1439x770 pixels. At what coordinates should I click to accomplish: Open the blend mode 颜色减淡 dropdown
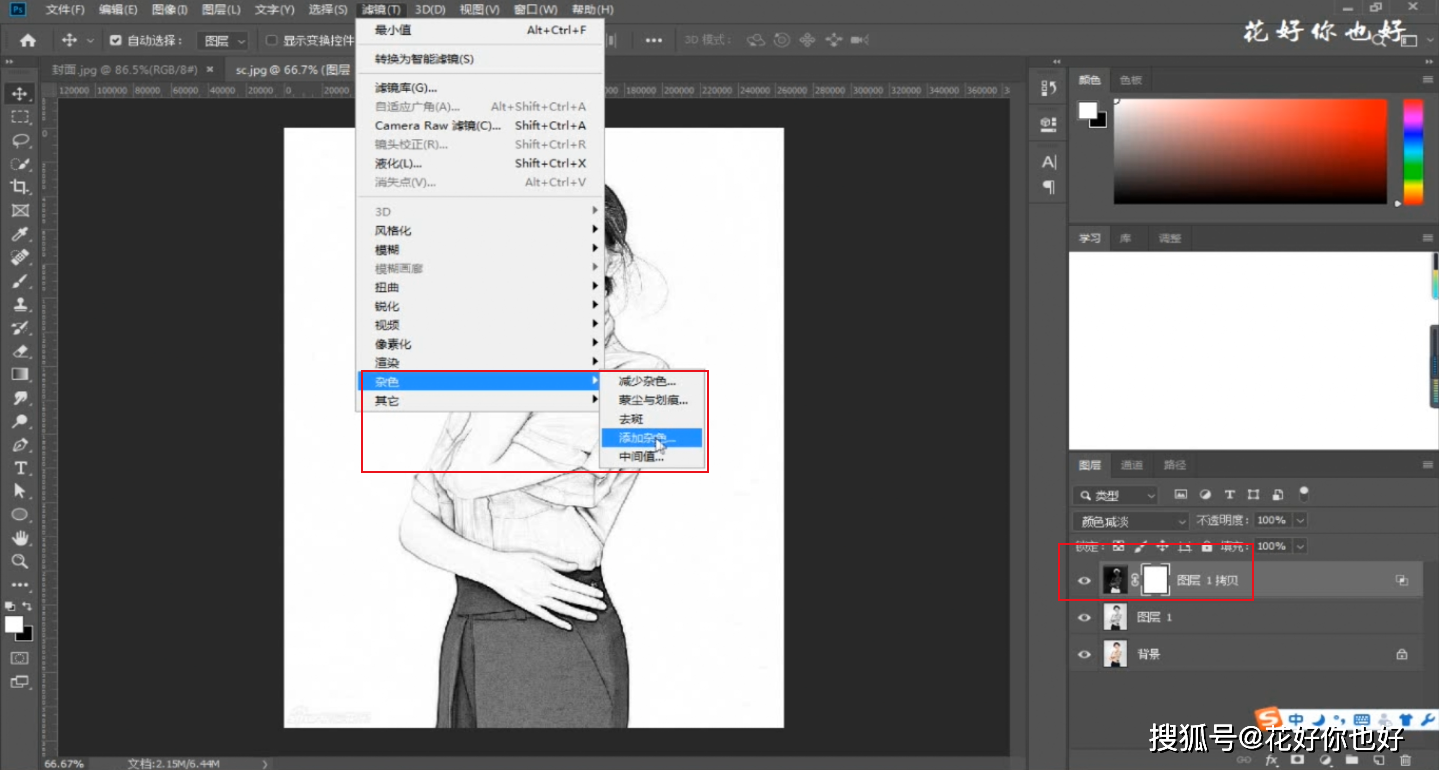1131,521
